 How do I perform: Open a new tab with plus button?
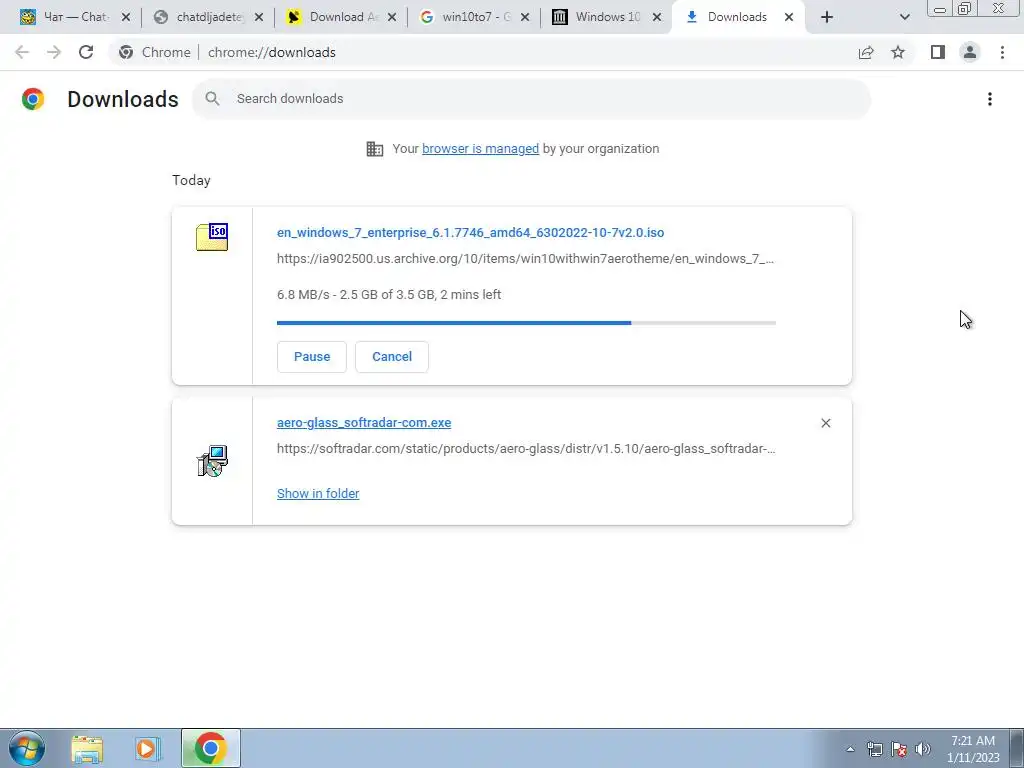827,18
